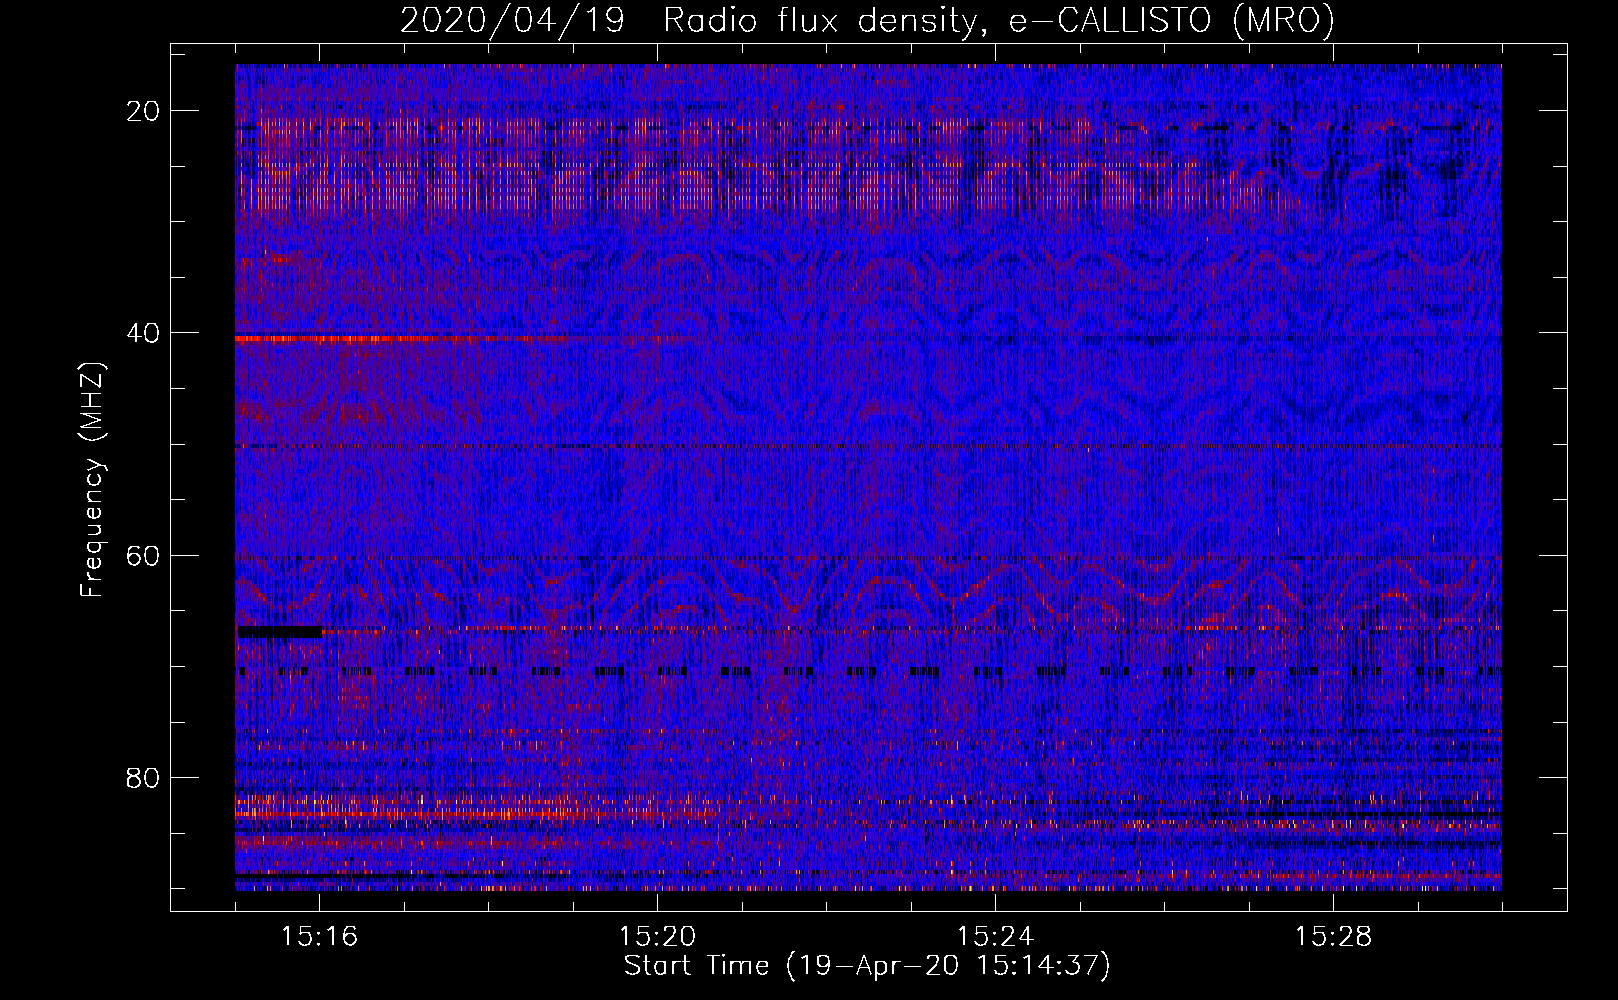
Task: Click the 15:24 time tick label
Action: pos(996,936)
